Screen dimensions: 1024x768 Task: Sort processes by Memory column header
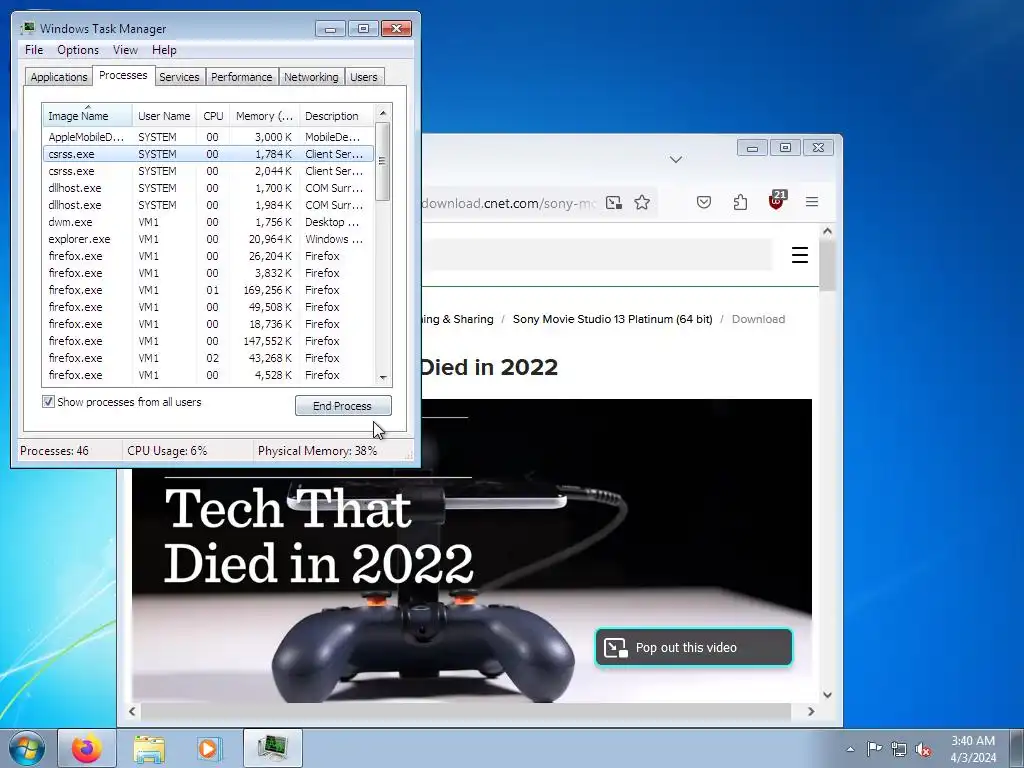(264, 116)
